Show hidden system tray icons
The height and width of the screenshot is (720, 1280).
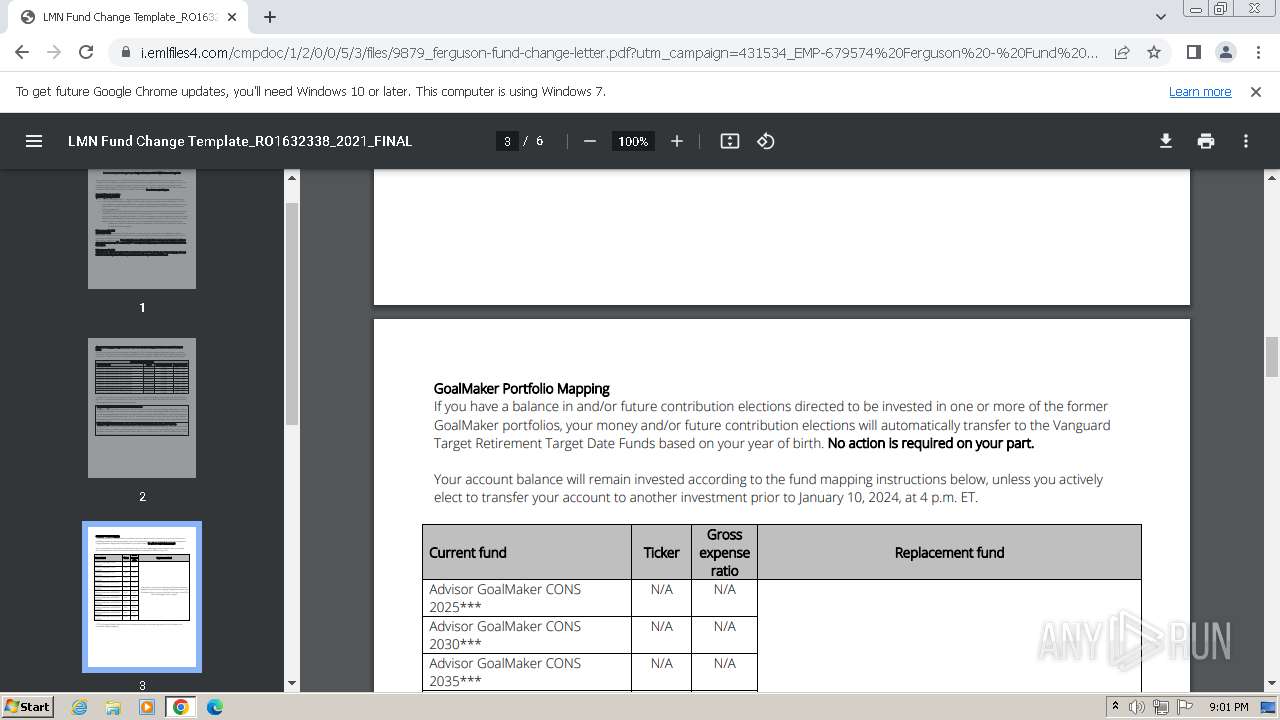click(1115, 707)
